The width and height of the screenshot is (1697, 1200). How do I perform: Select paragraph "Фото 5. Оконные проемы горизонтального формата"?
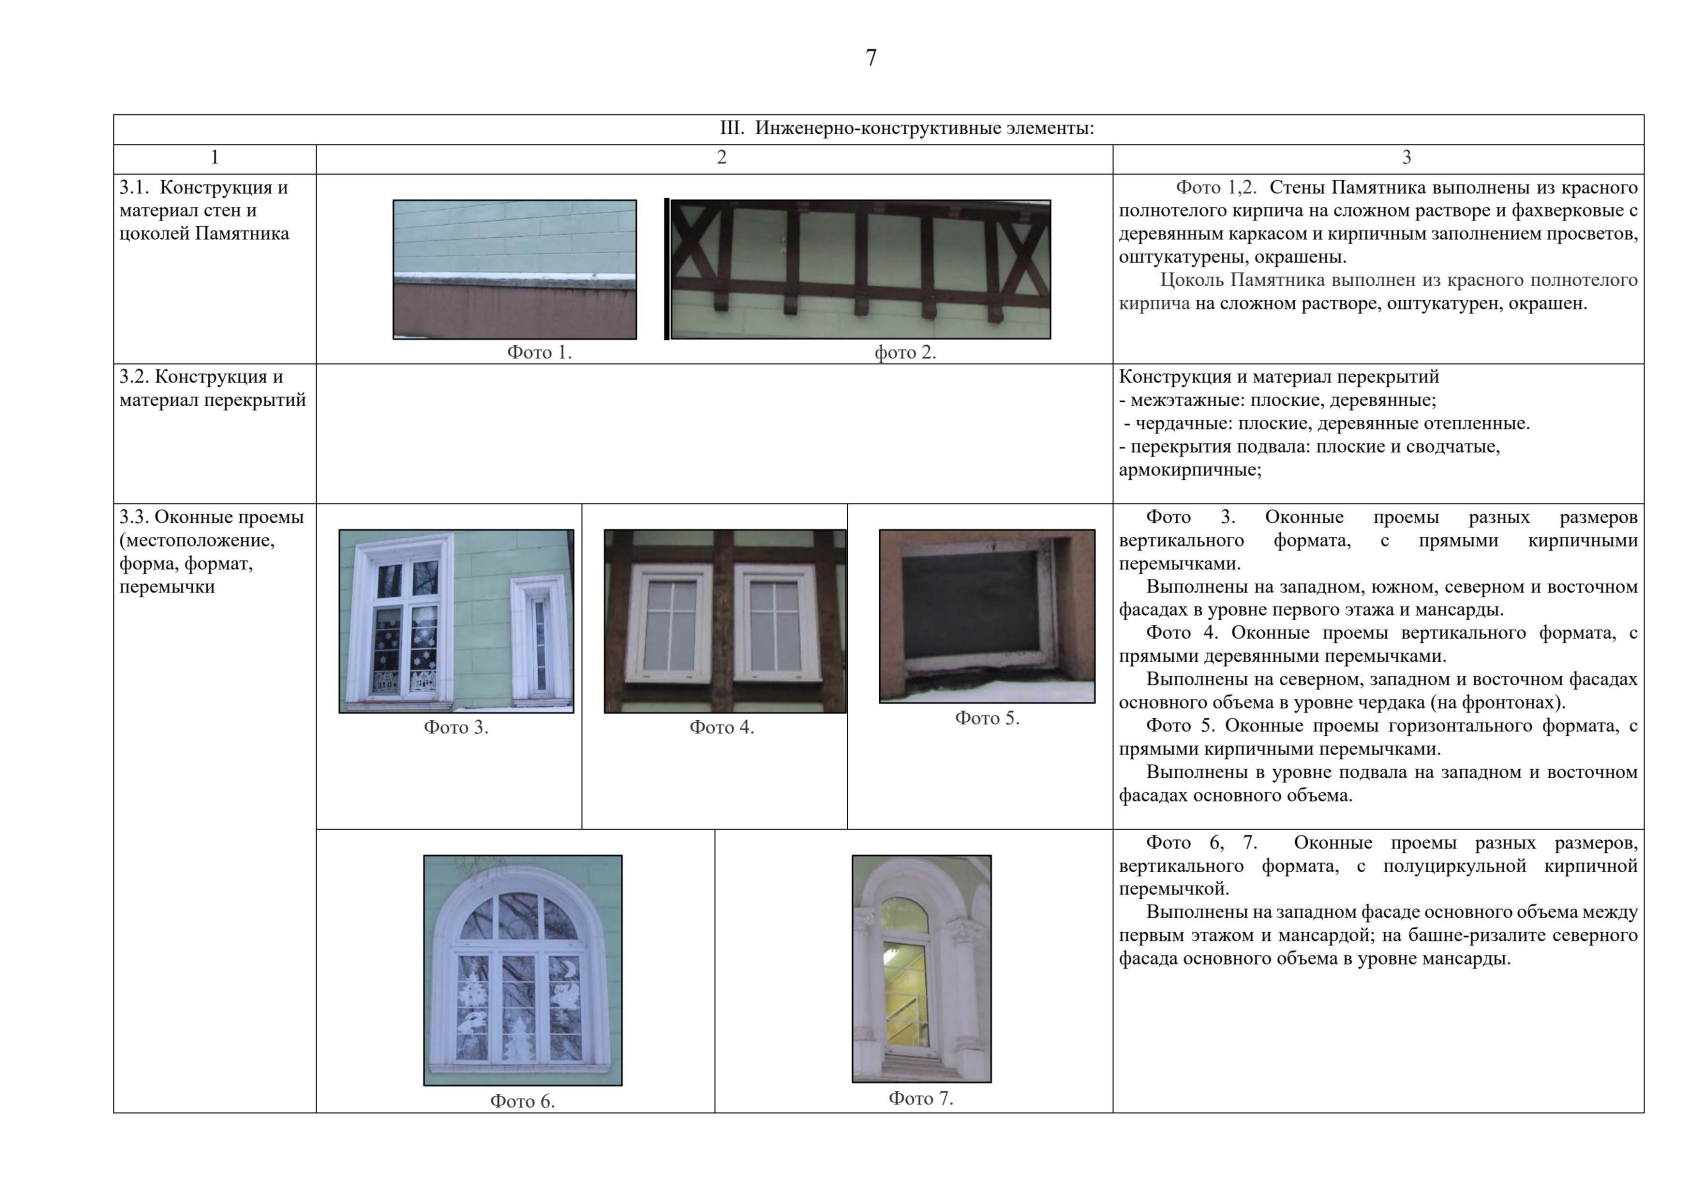pyautogui.click(x=1378, y=737)
